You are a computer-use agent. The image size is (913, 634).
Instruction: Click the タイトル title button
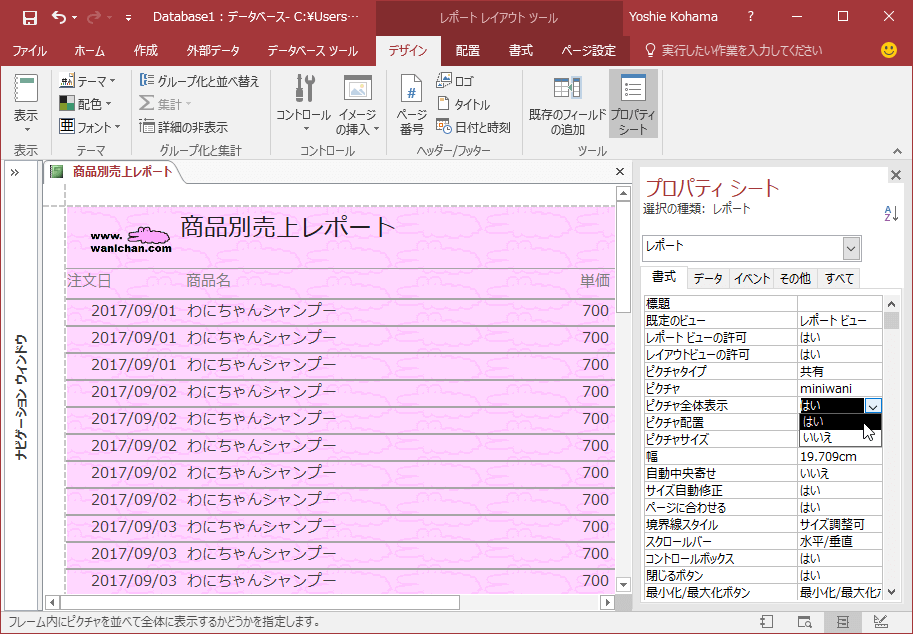[x=463, y=104]
